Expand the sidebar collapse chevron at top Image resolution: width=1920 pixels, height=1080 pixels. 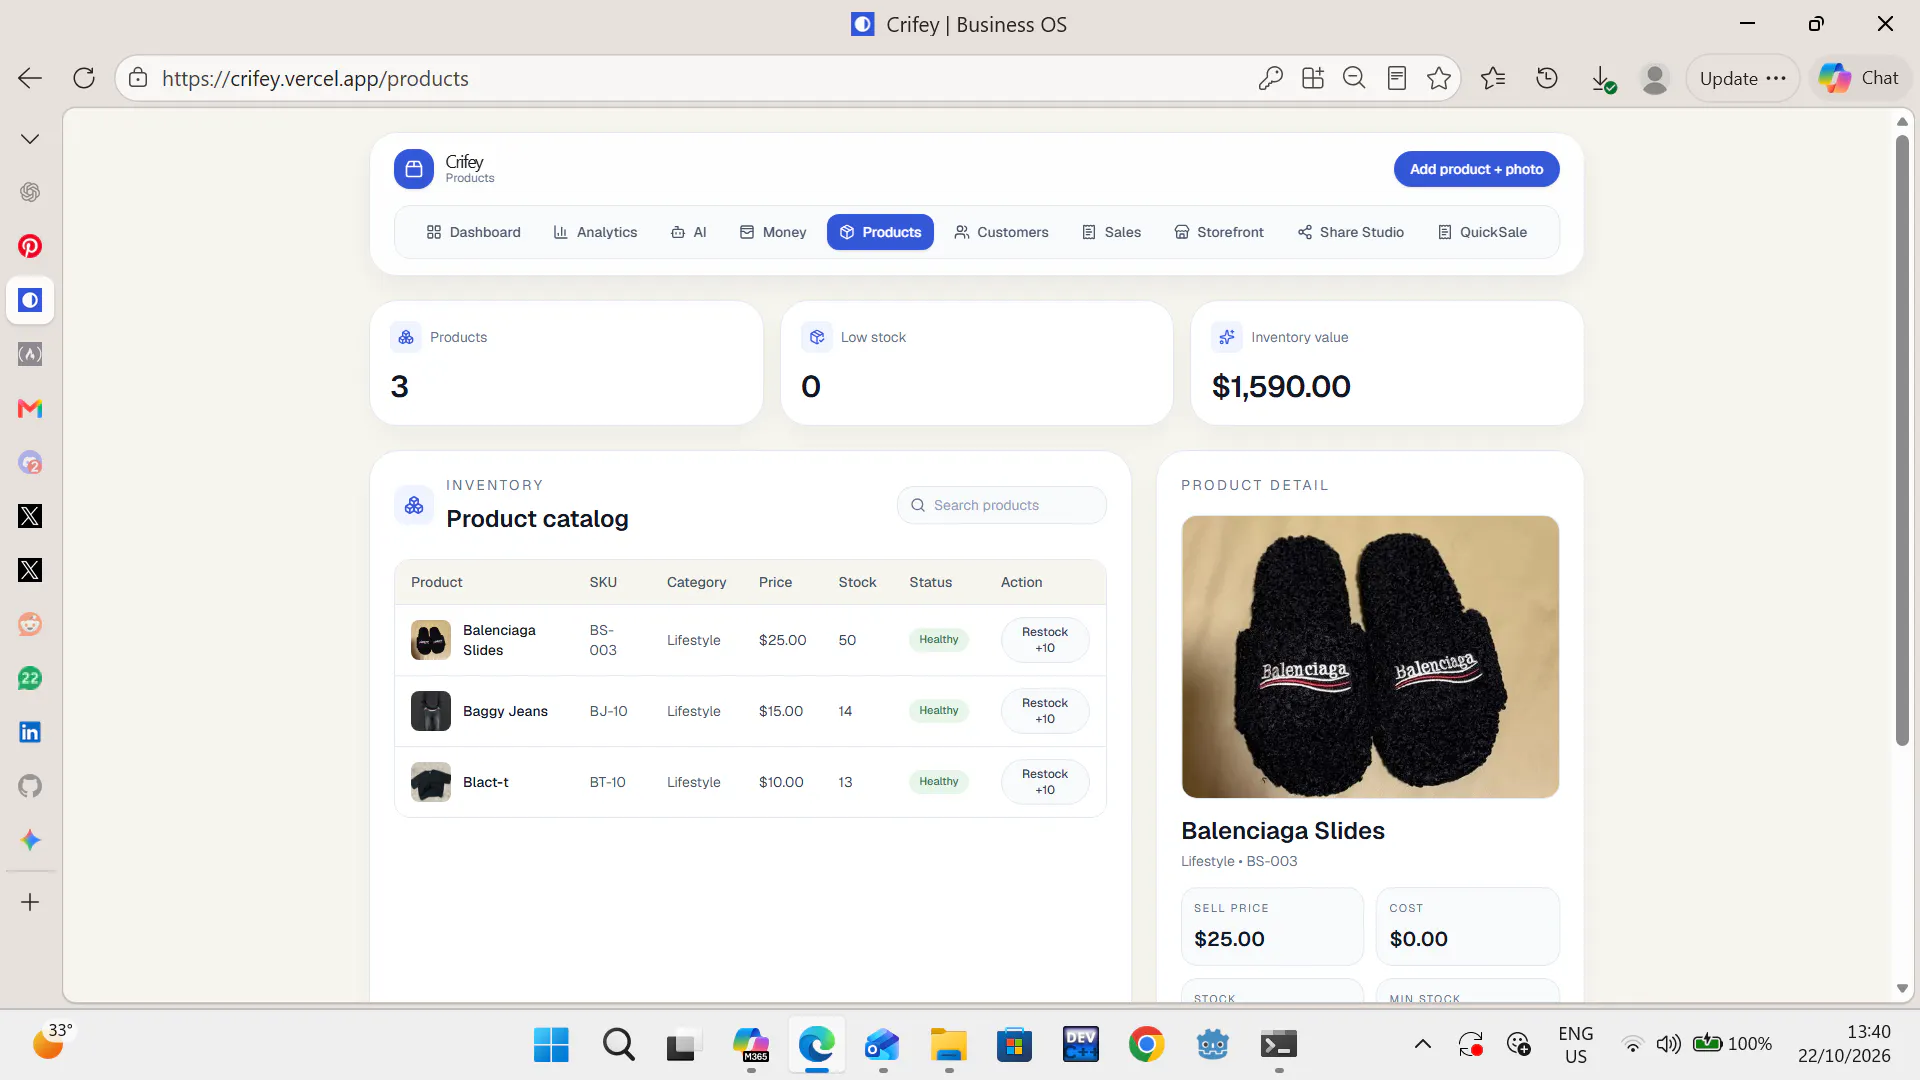30,139
